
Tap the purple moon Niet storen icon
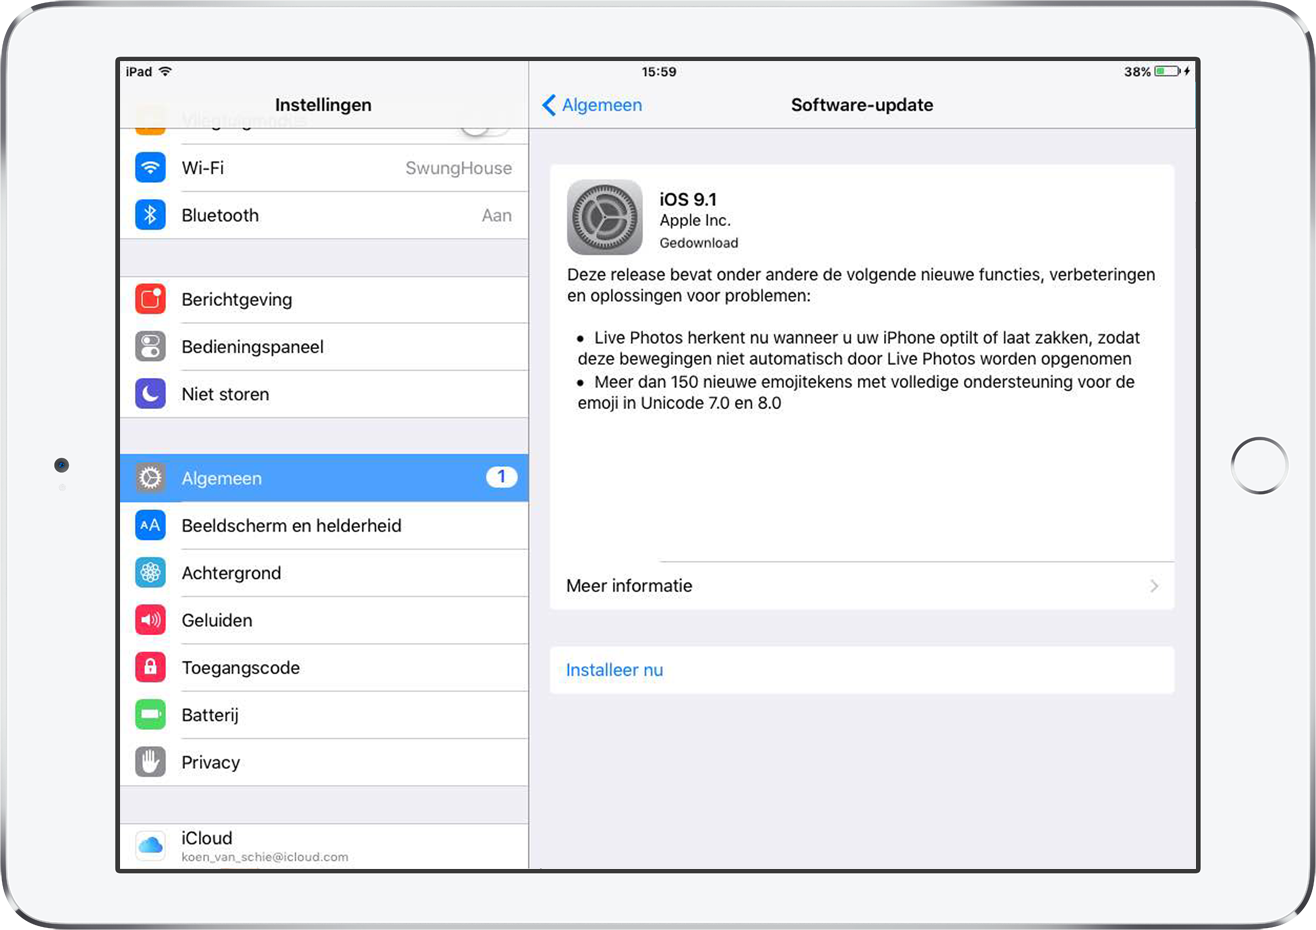point(150,394)
